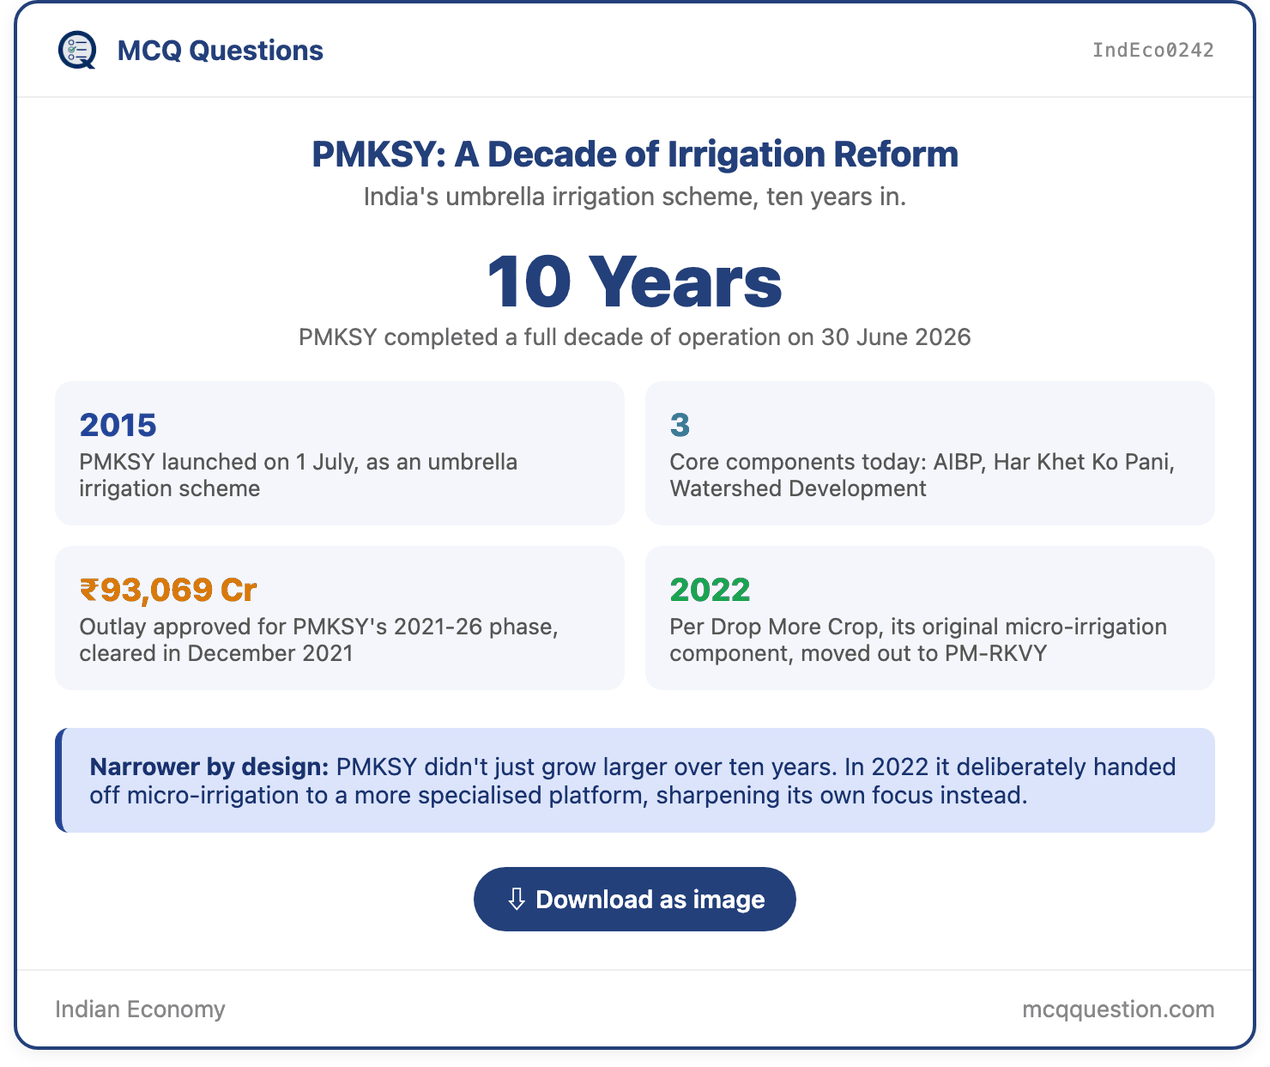This screenshot has height=1067, width=1270.
Task: Click the teal number 3 figure
Action: [x=680, y=425]
